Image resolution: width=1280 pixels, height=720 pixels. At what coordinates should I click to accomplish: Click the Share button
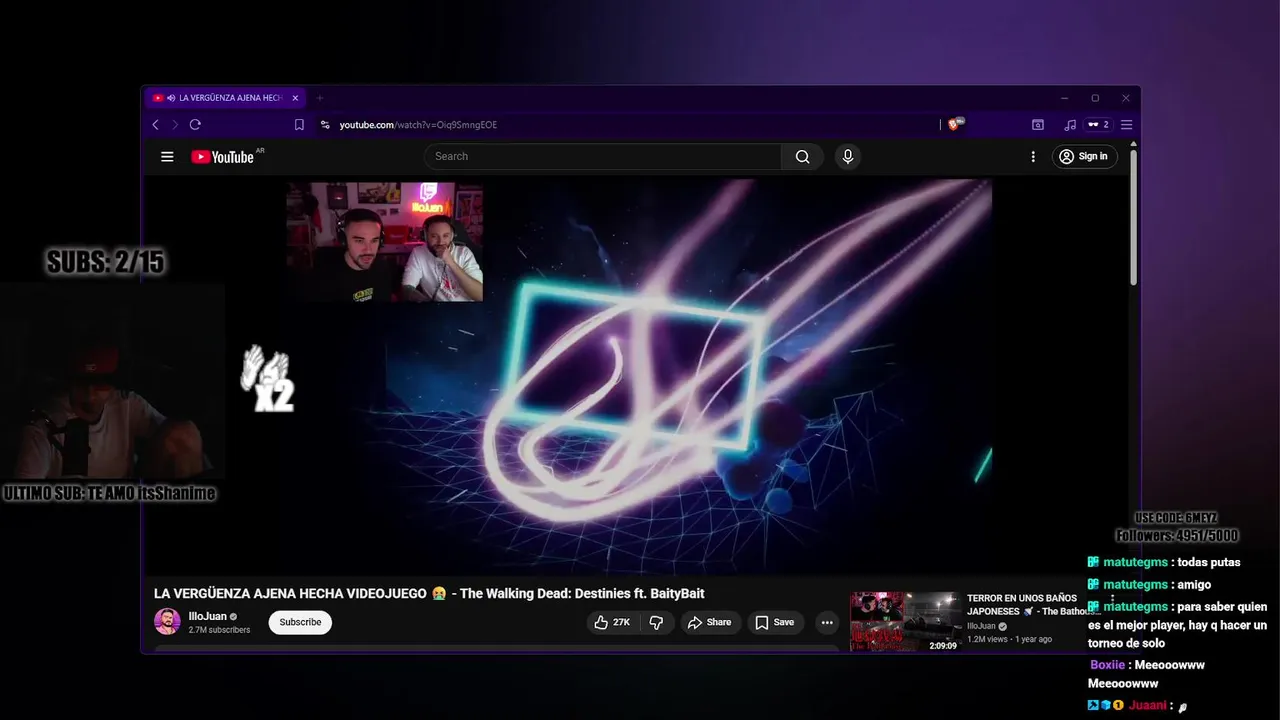709,622
